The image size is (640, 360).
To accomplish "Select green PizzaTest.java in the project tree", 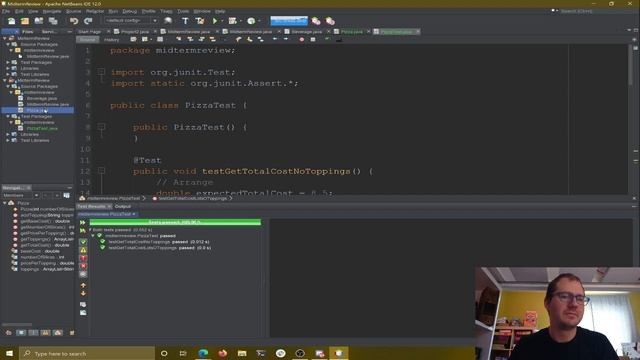I will [x=42, y=129].
